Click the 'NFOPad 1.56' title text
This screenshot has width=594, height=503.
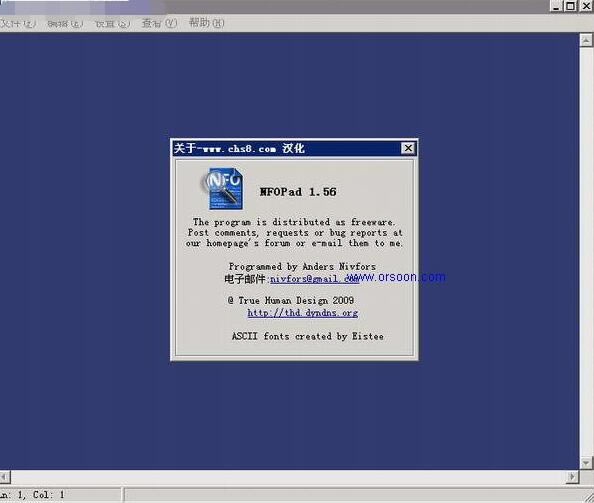298,192
